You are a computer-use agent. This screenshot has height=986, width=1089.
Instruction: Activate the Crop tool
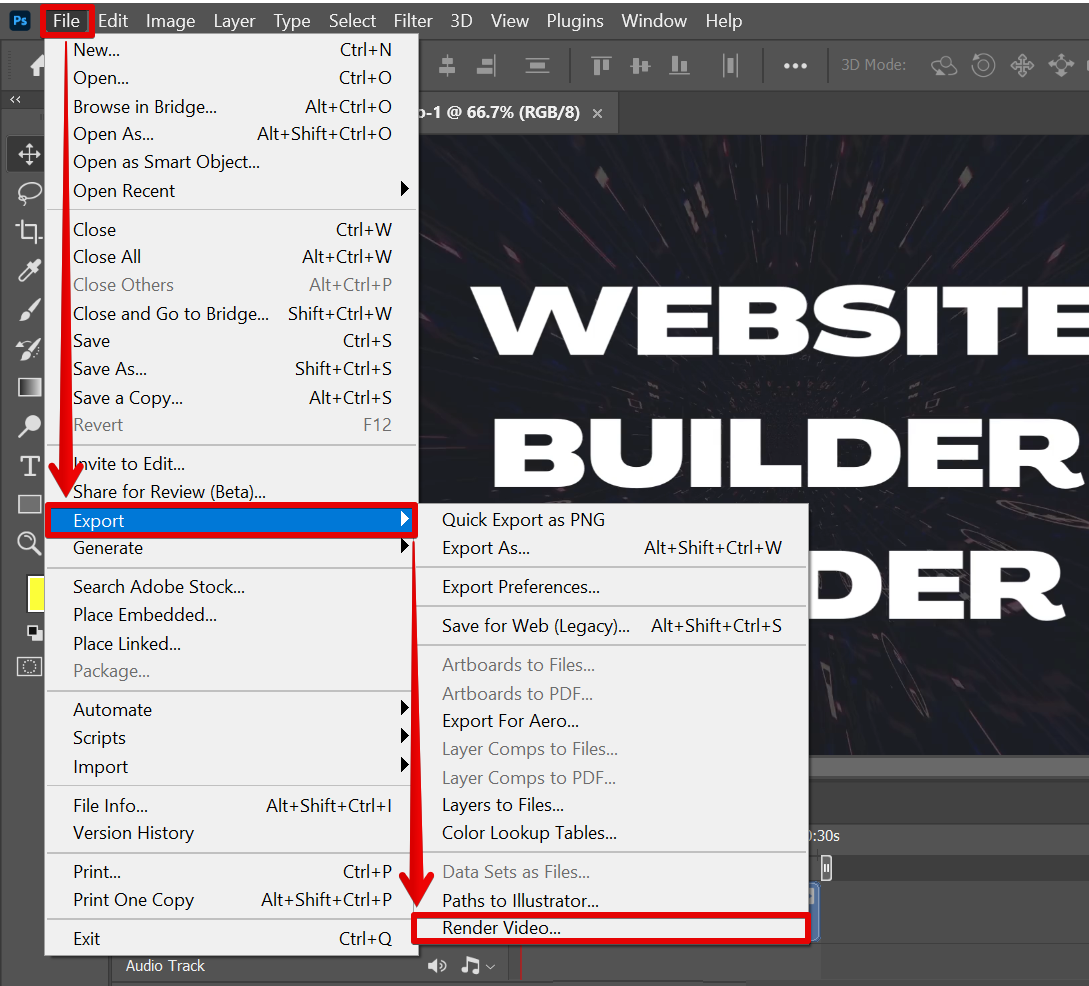coord(28,231)
